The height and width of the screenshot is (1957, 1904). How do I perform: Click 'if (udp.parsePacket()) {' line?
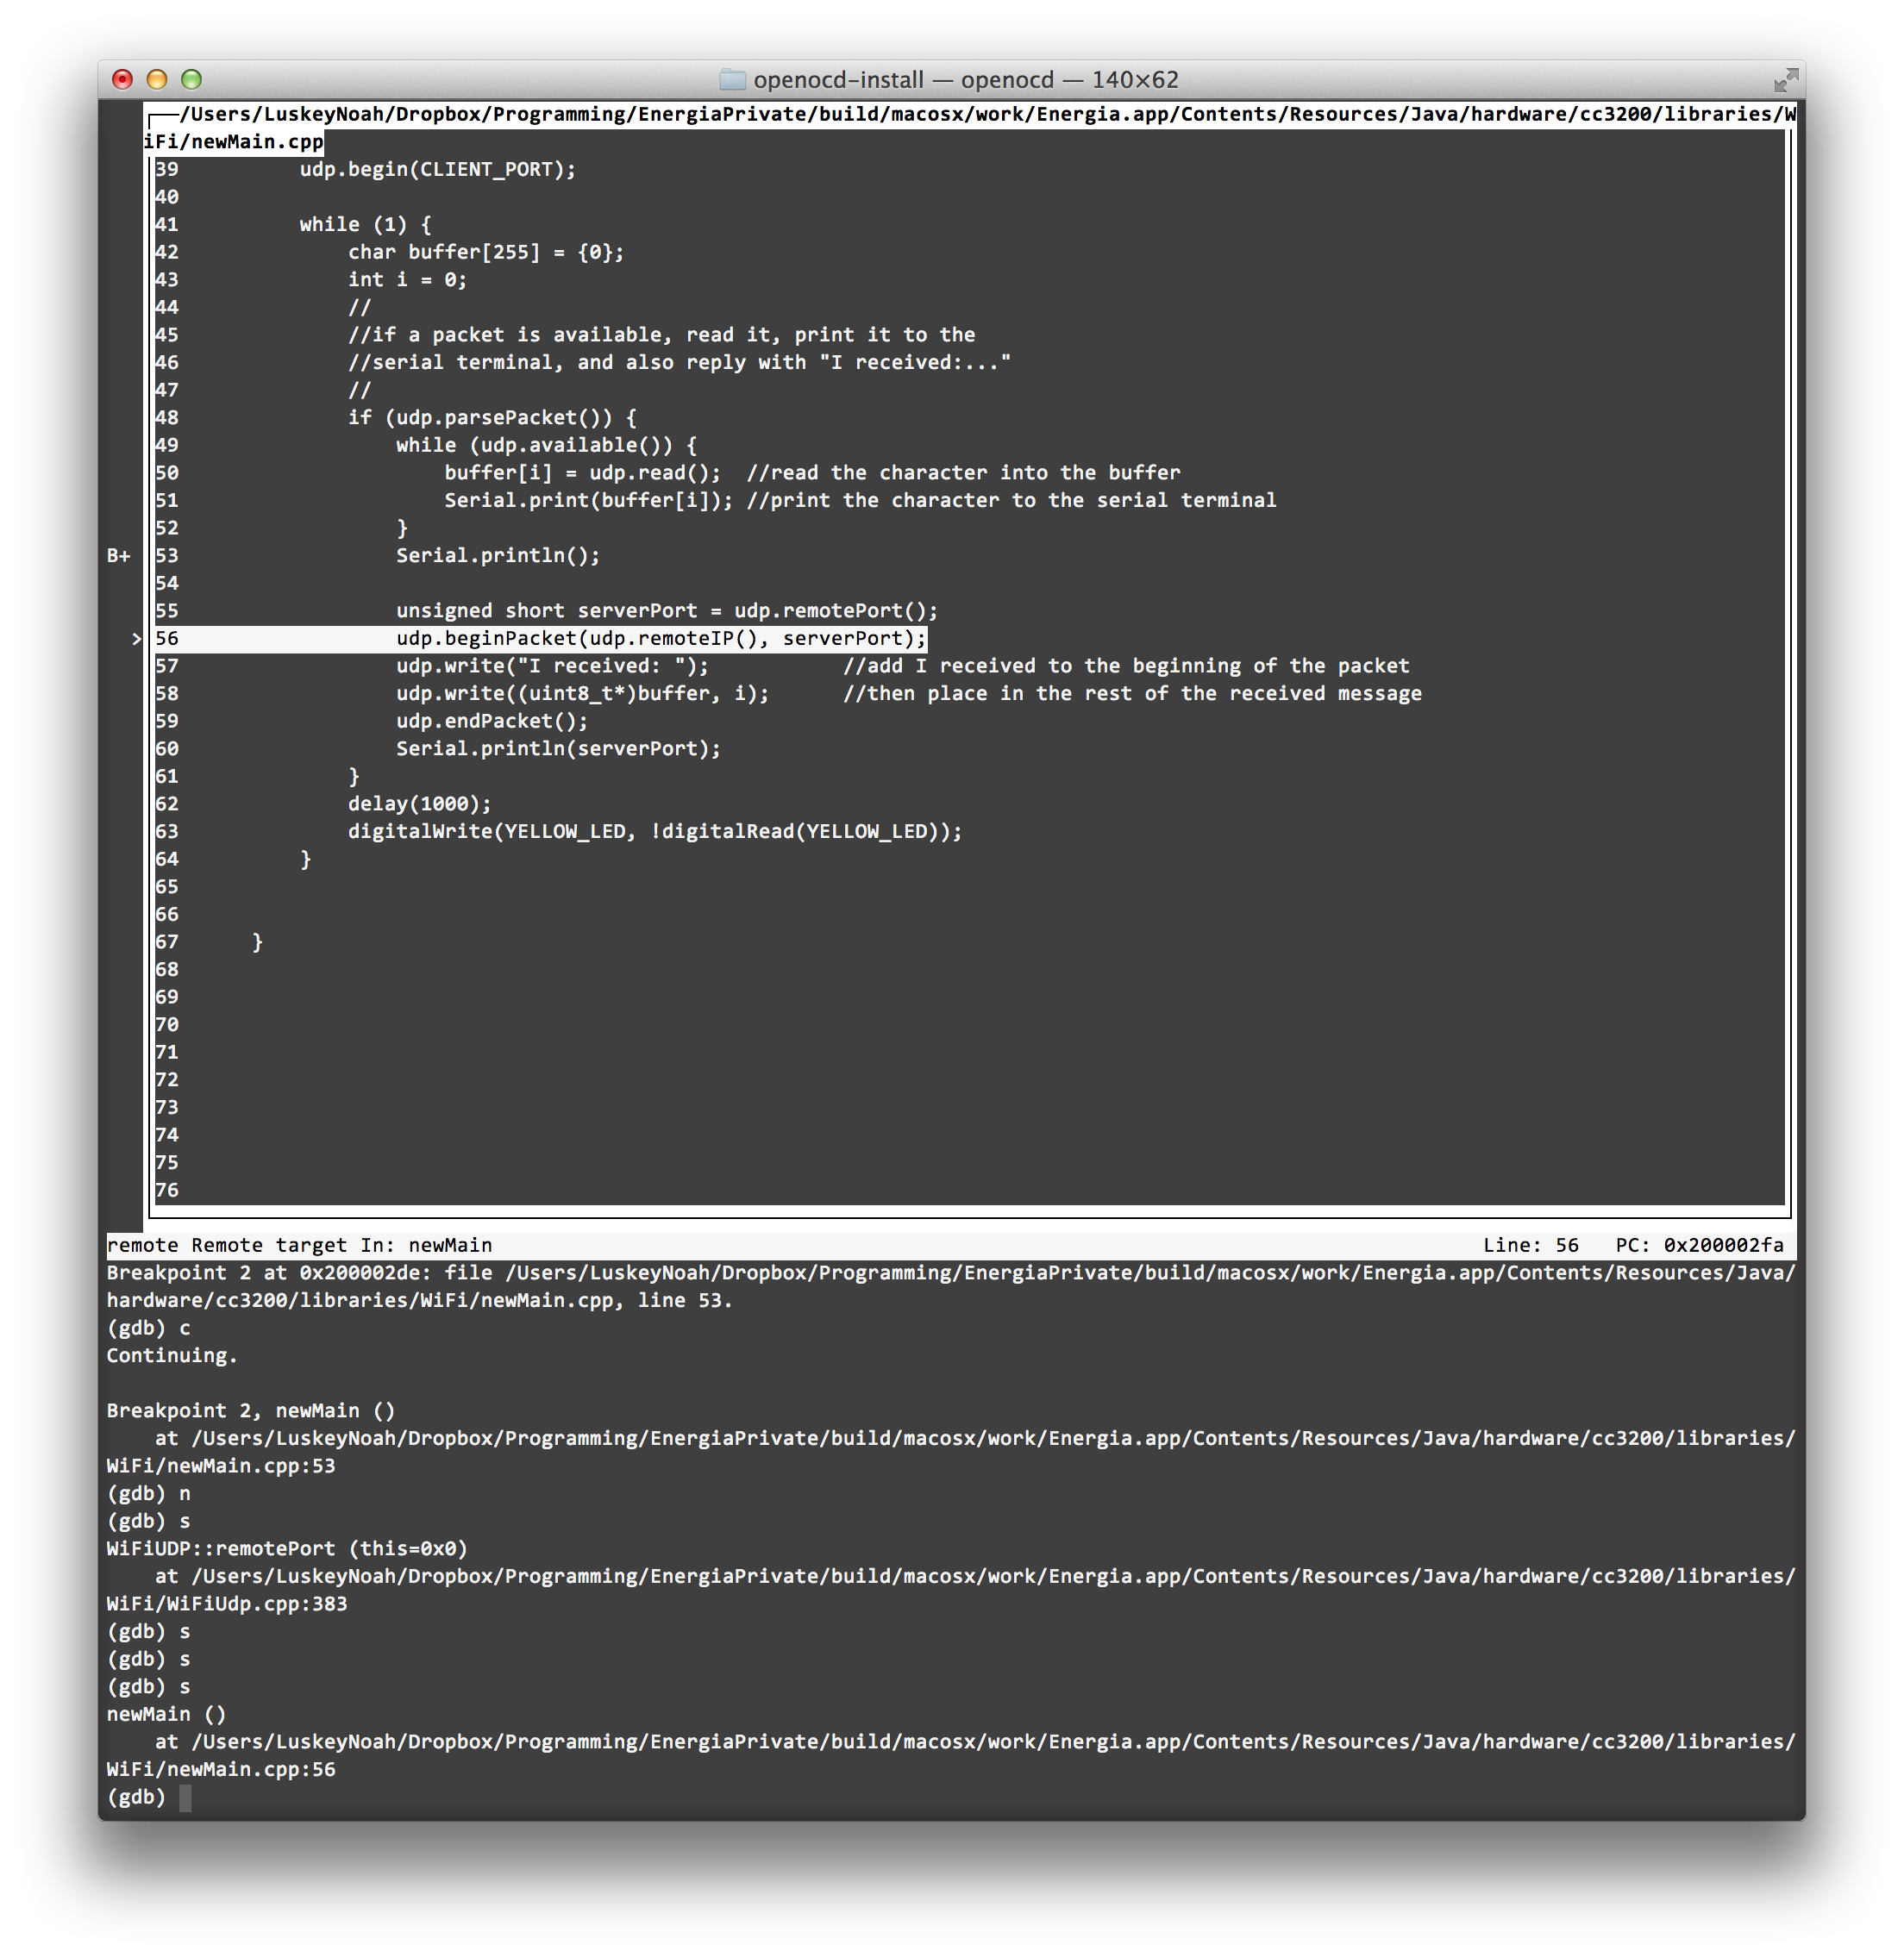coord(492,417)
